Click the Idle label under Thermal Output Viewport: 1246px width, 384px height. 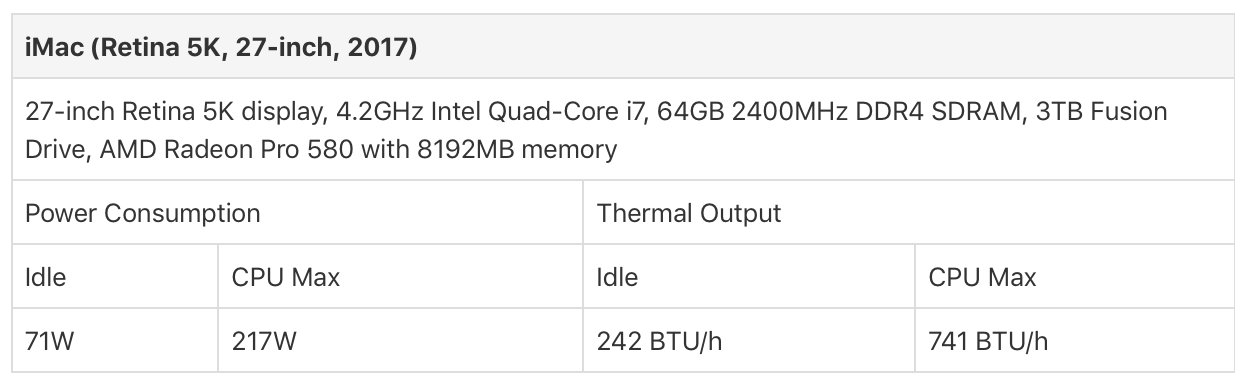click(617, 277)
